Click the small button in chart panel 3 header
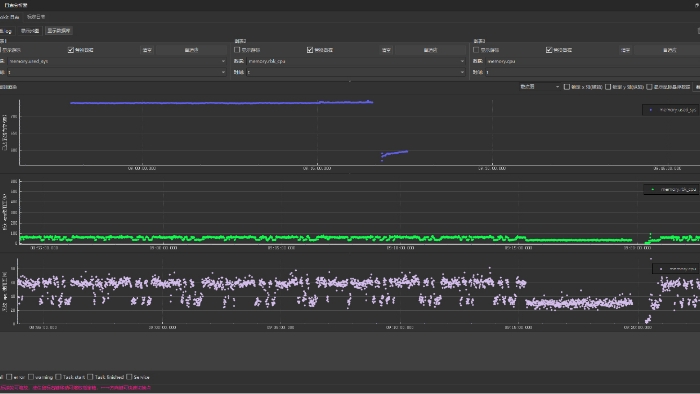 pyautogui.click(x=625, y=50)
